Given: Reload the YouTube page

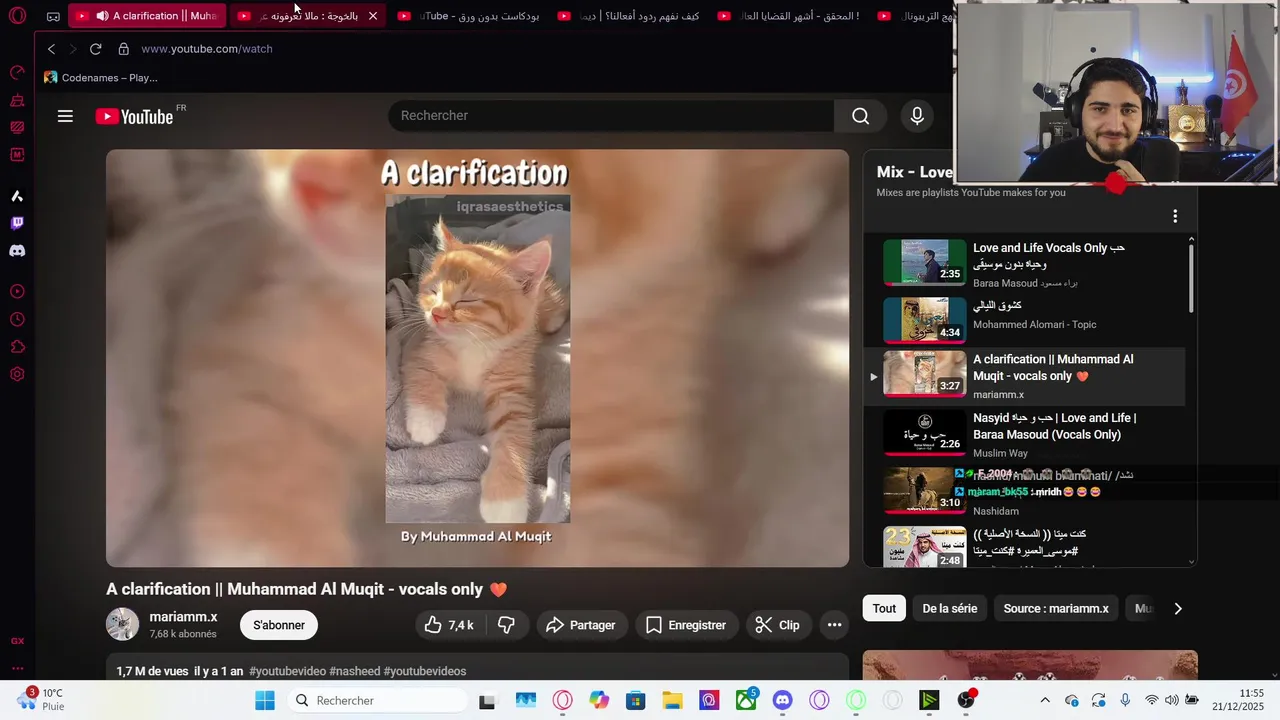Looking at the screenshot, I should pos(95,49).
